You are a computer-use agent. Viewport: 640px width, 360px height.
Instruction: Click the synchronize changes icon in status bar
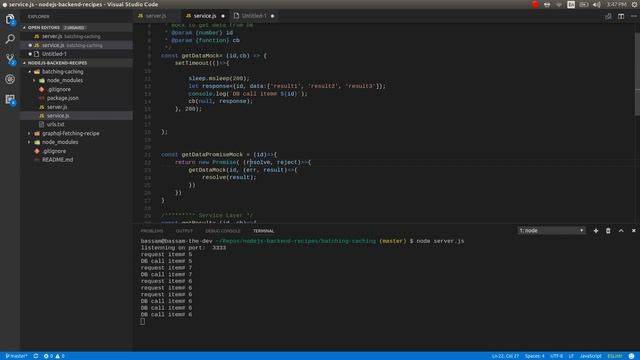[x=36, y=356]
